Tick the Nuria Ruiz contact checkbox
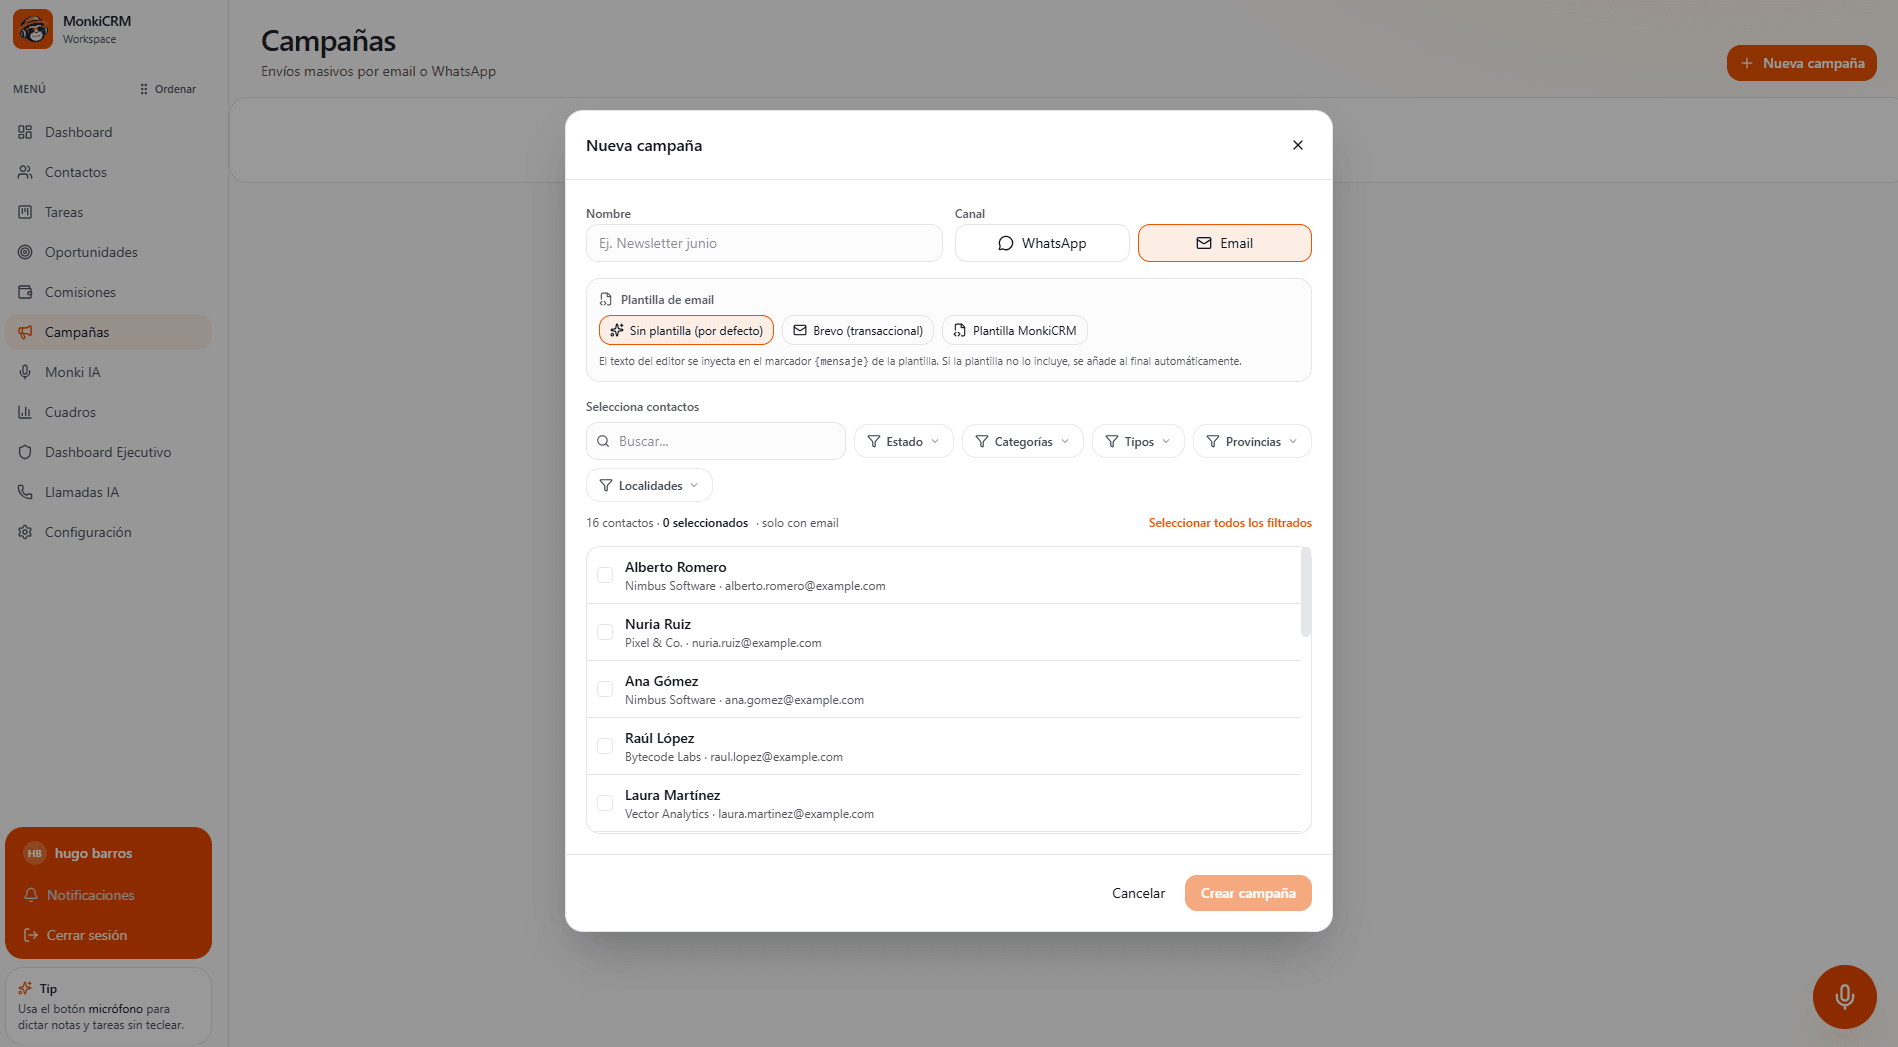 pos(605,632)
